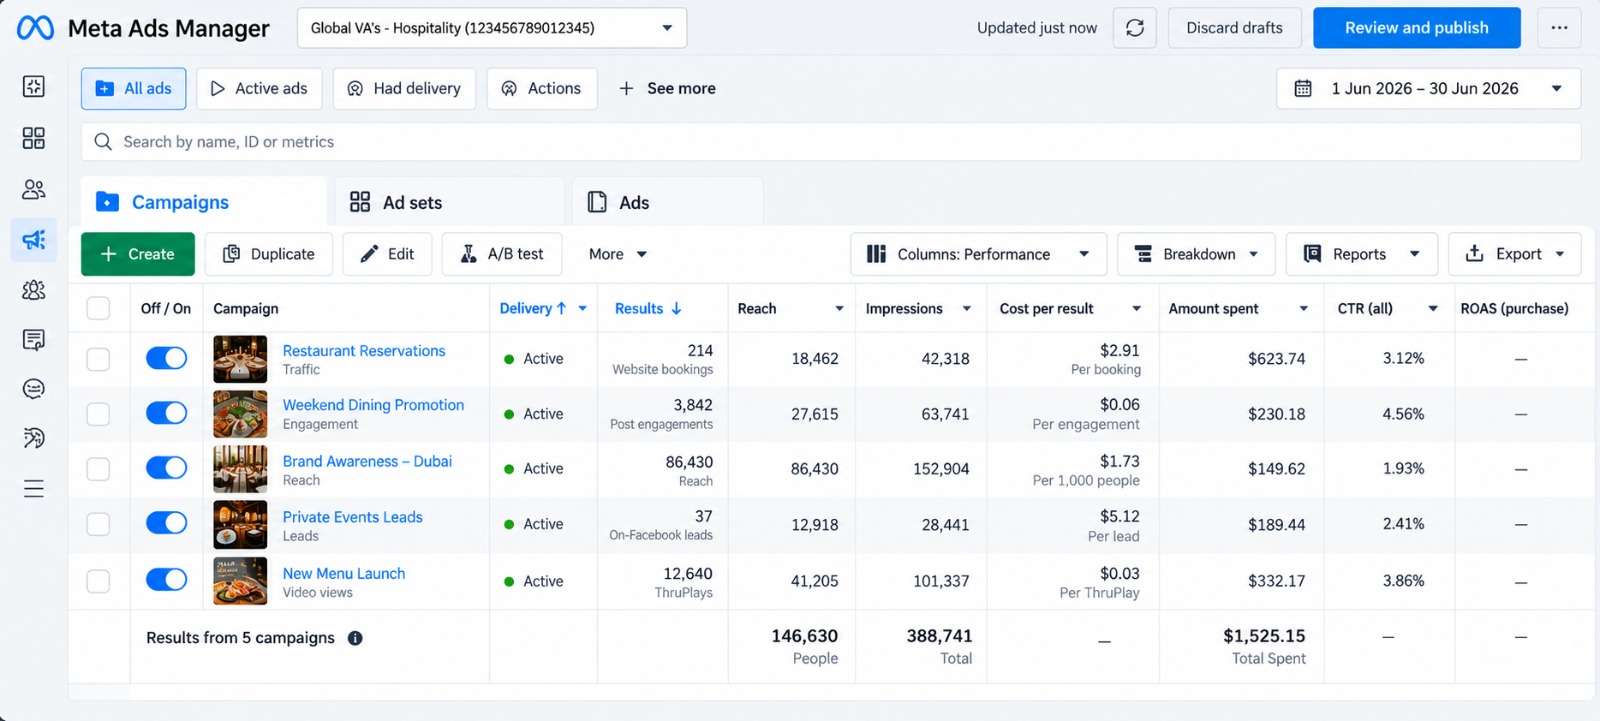Click the refresh data icon
This screenshot has width=1600, height=721.
click(x=1135, y=28)
